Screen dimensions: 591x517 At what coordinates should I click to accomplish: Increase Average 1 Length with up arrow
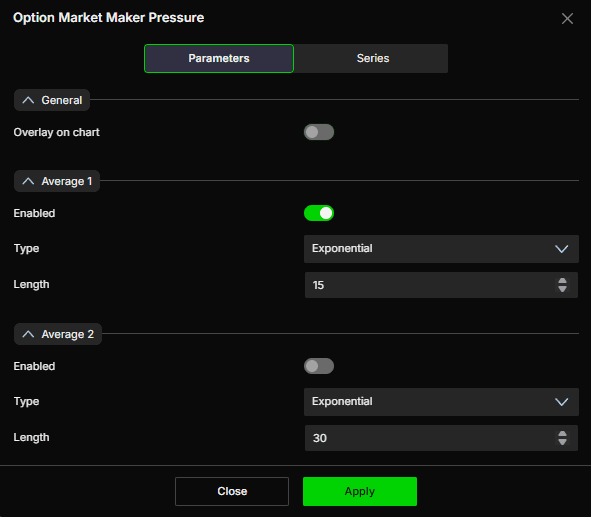tap(562, 281)
